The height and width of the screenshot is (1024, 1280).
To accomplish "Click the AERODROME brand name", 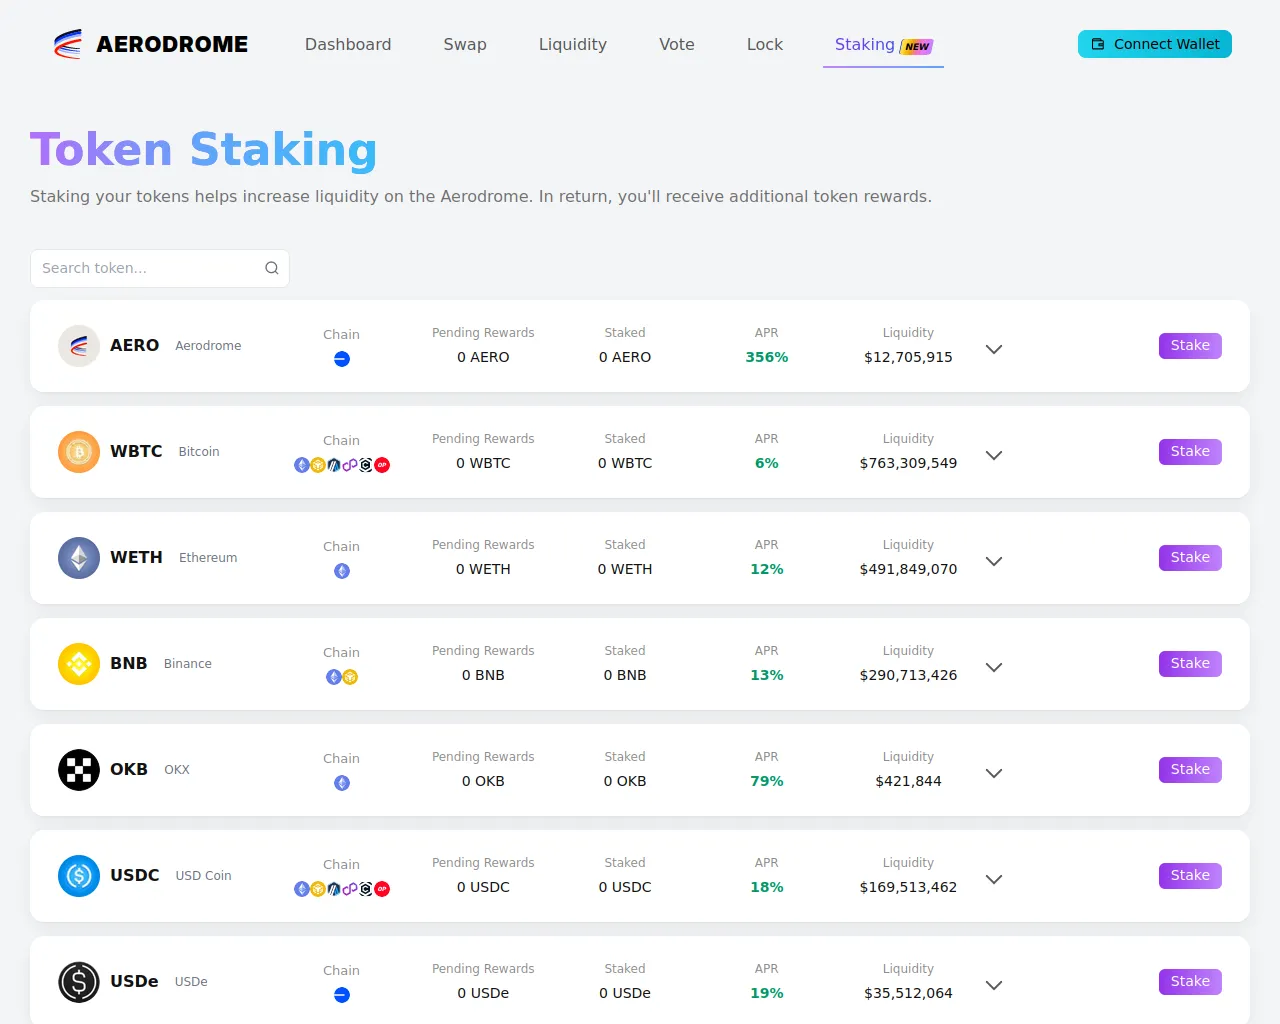I will 172,44.
